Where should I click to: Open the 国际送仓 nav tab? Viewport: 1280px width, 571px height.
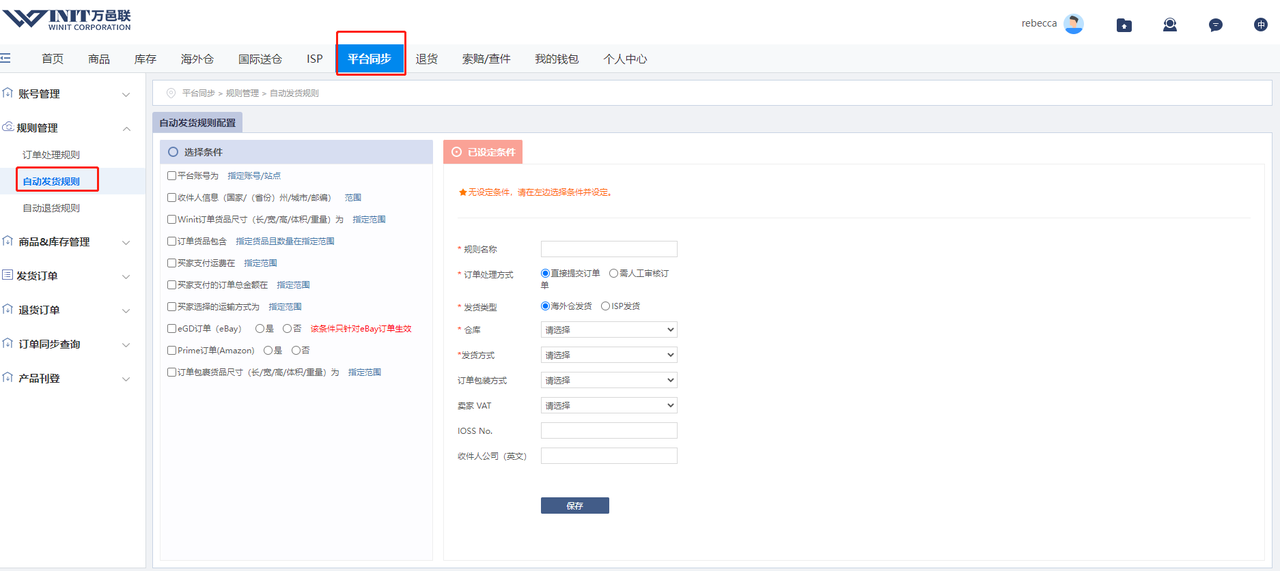click(x=260, y=59)
